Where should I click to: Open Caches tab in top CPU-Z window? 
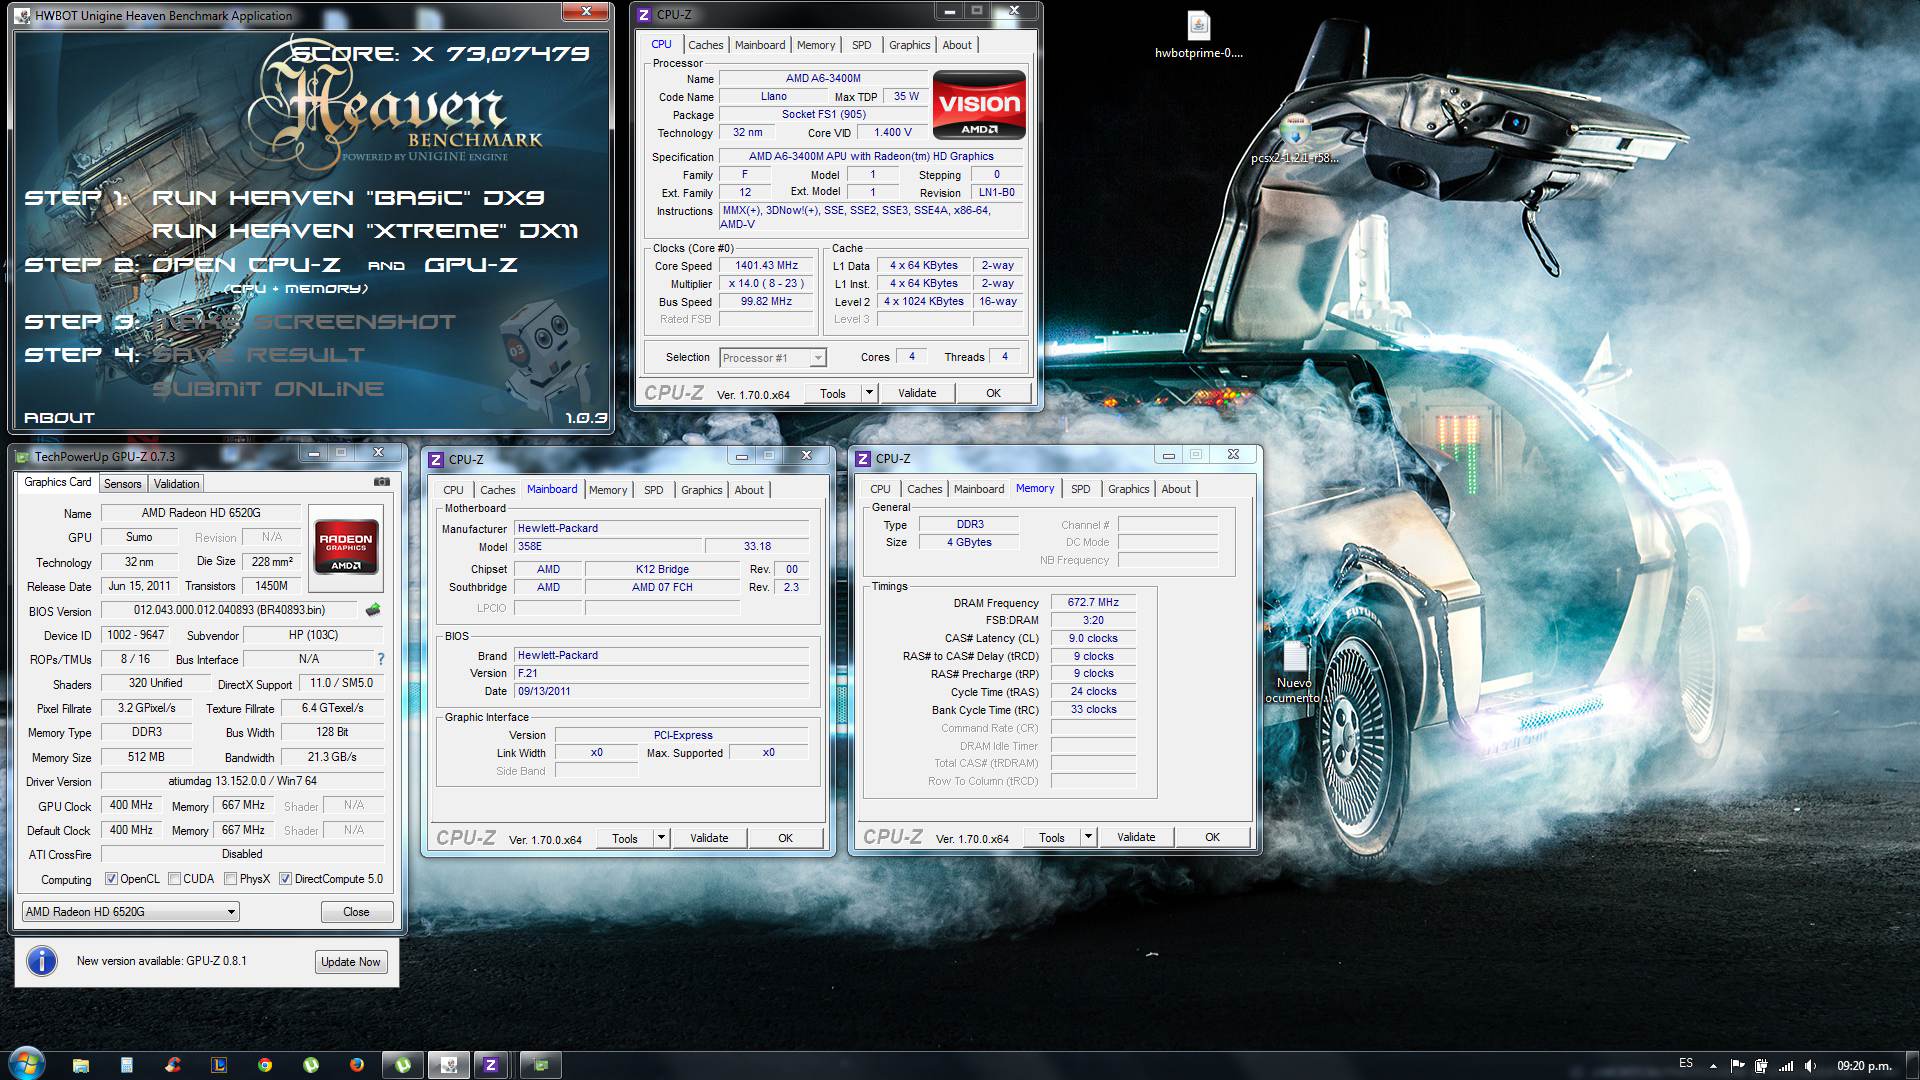tap(705, 45)
